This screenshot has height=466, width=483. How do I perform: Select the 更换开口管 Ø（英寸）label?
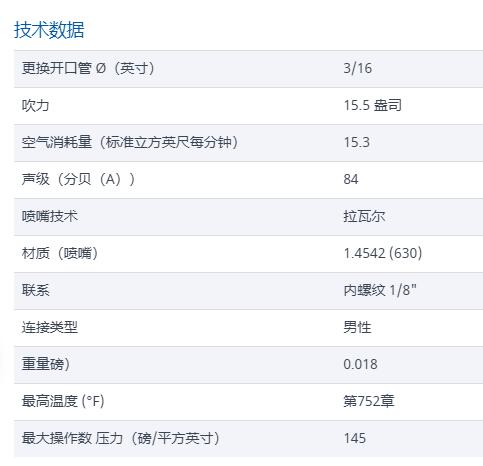click(x=88, y=68)
